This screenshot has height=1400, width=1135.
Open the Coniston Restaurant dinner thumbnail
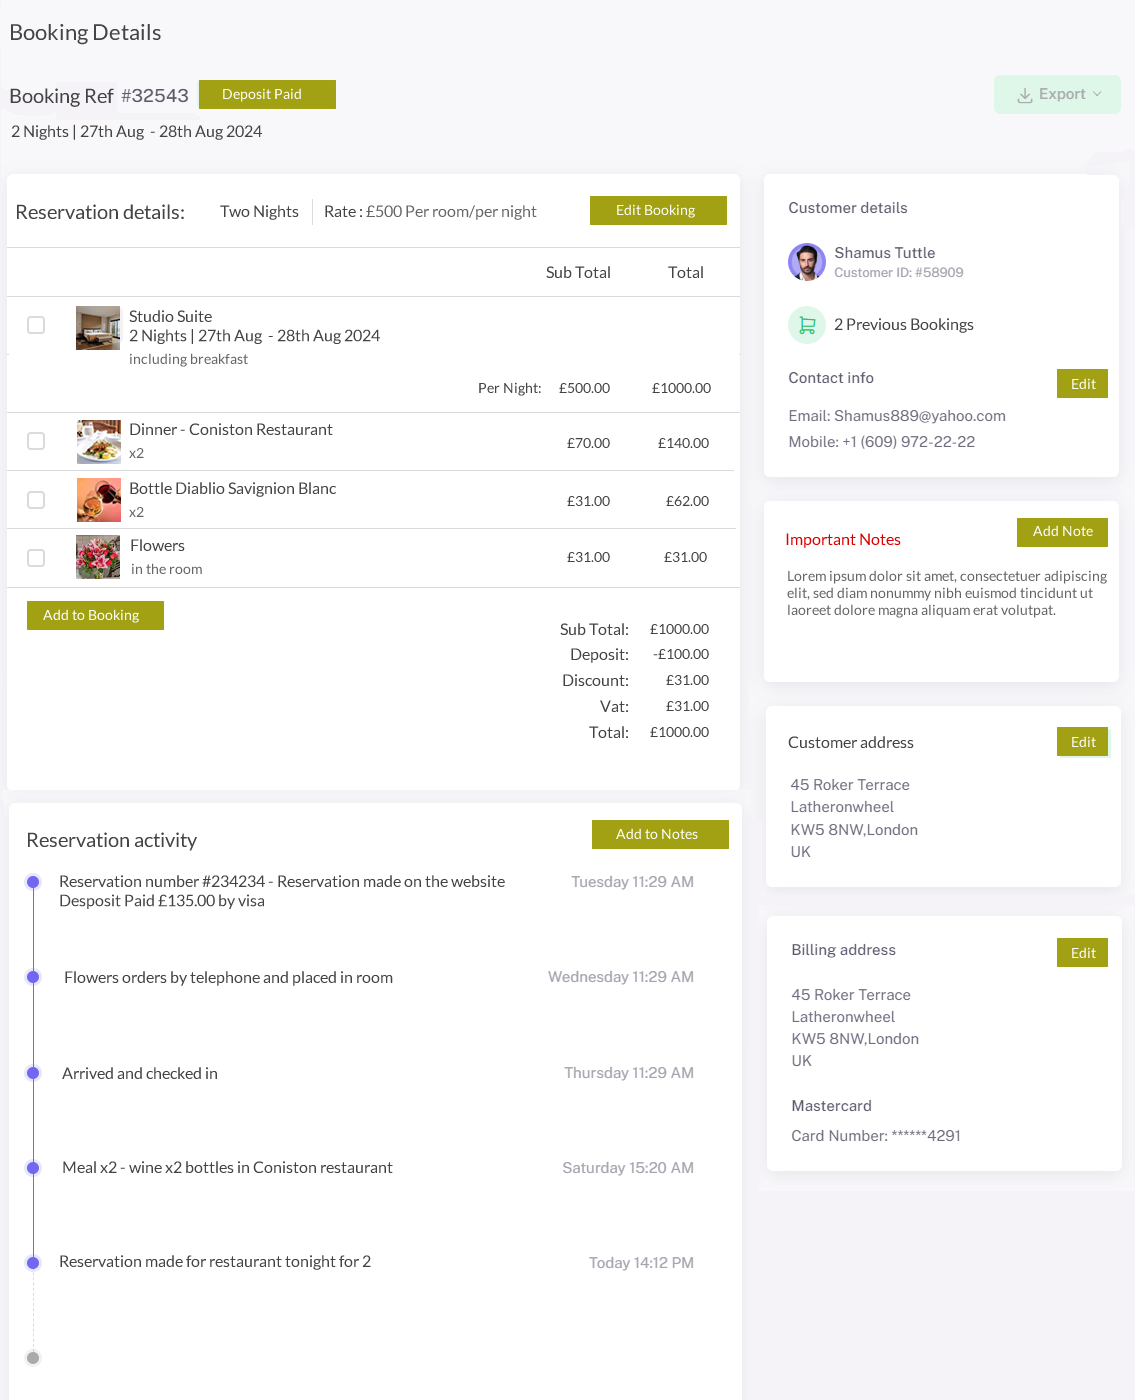[99, 441]
